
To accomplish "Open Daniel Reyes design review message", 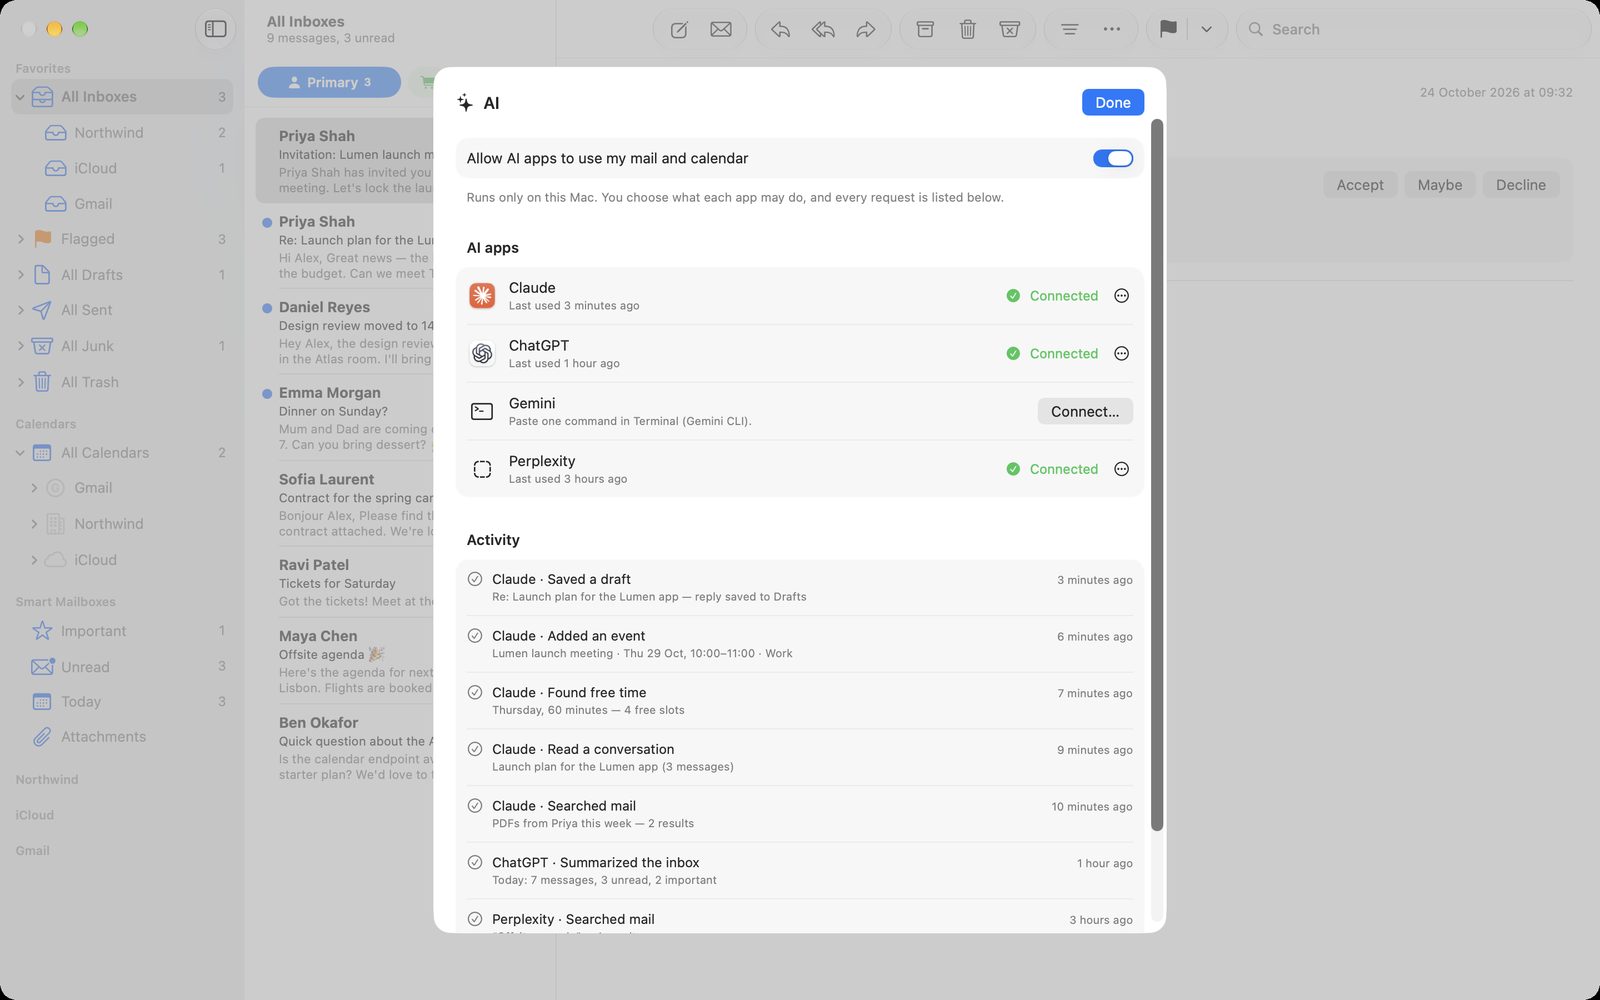I will pos(345,333).
